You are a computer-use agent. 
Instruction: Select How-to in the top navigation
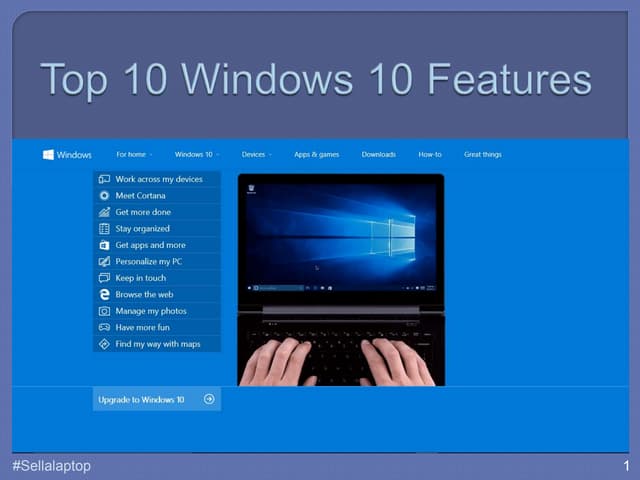coord(430,155)
